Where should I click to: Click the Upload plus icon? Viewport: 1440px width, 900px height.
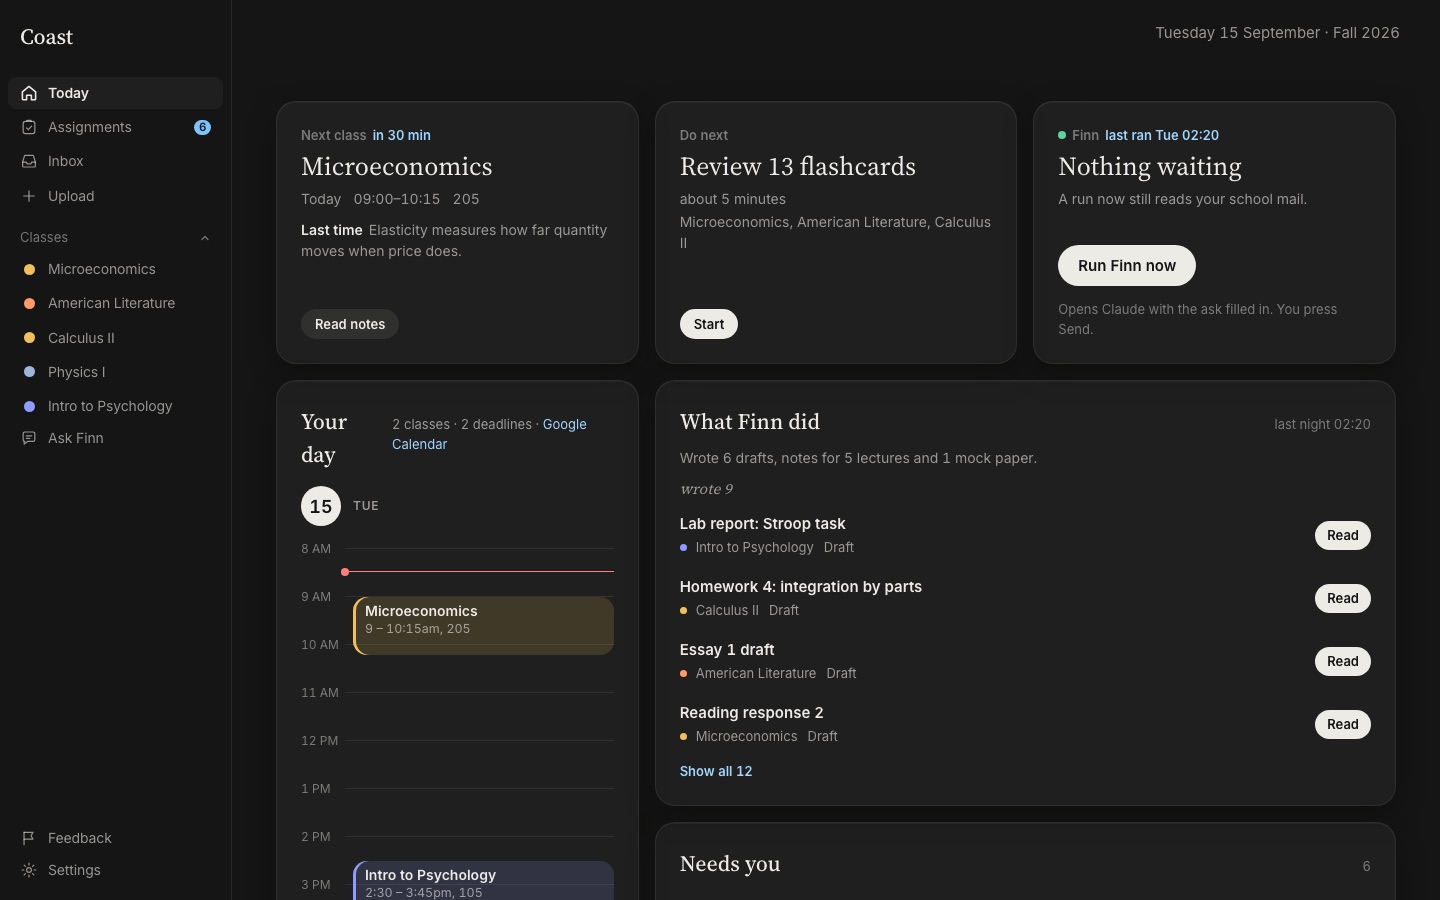29,196
